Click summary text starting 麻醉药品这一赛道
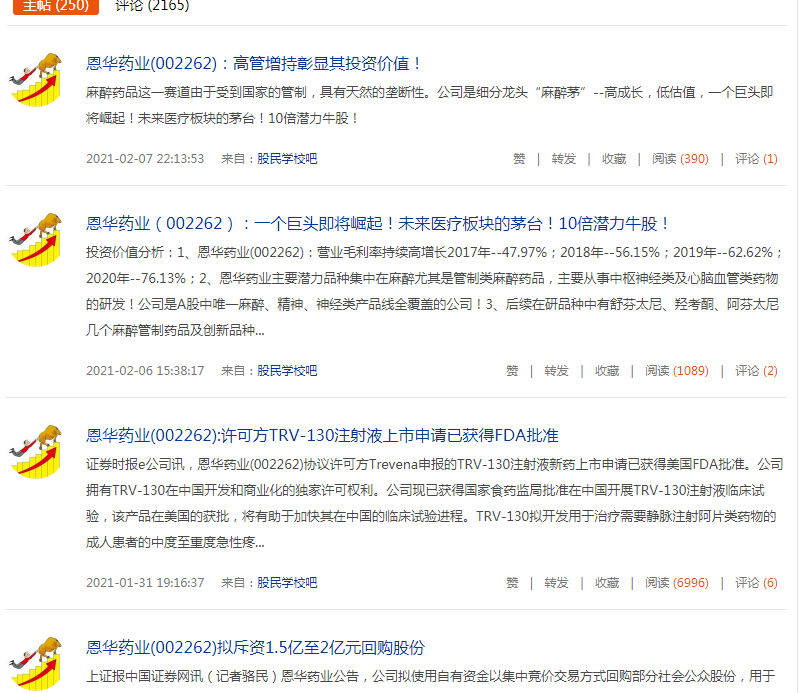Image resolution: width=811 pixels, height=693 pixels. pyautogui.click(x=429, y=106)
